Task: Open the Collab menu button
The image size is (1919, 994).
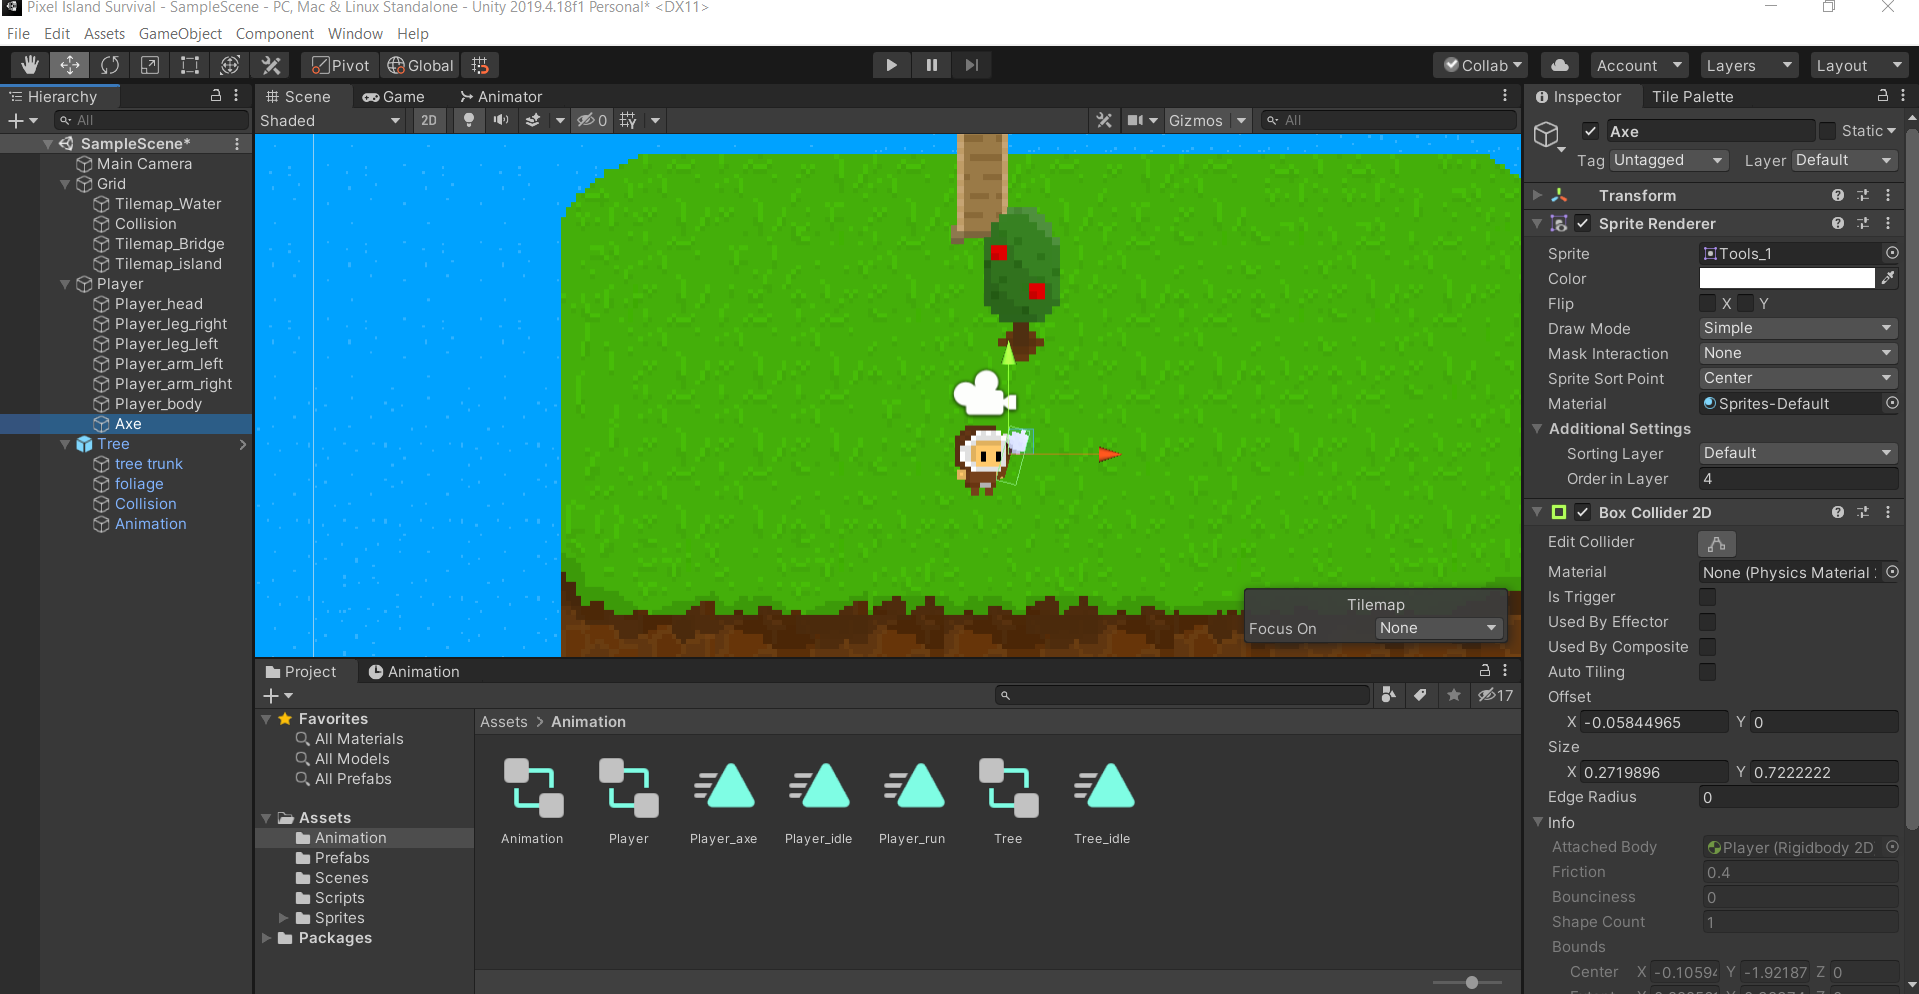Action: (x=1480, y=65)
